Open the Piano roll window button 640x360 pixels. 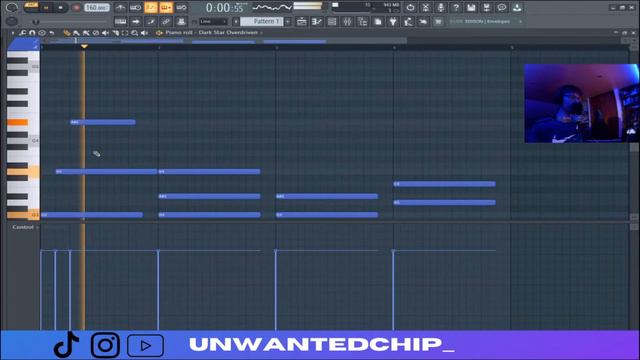pos(317,22)
